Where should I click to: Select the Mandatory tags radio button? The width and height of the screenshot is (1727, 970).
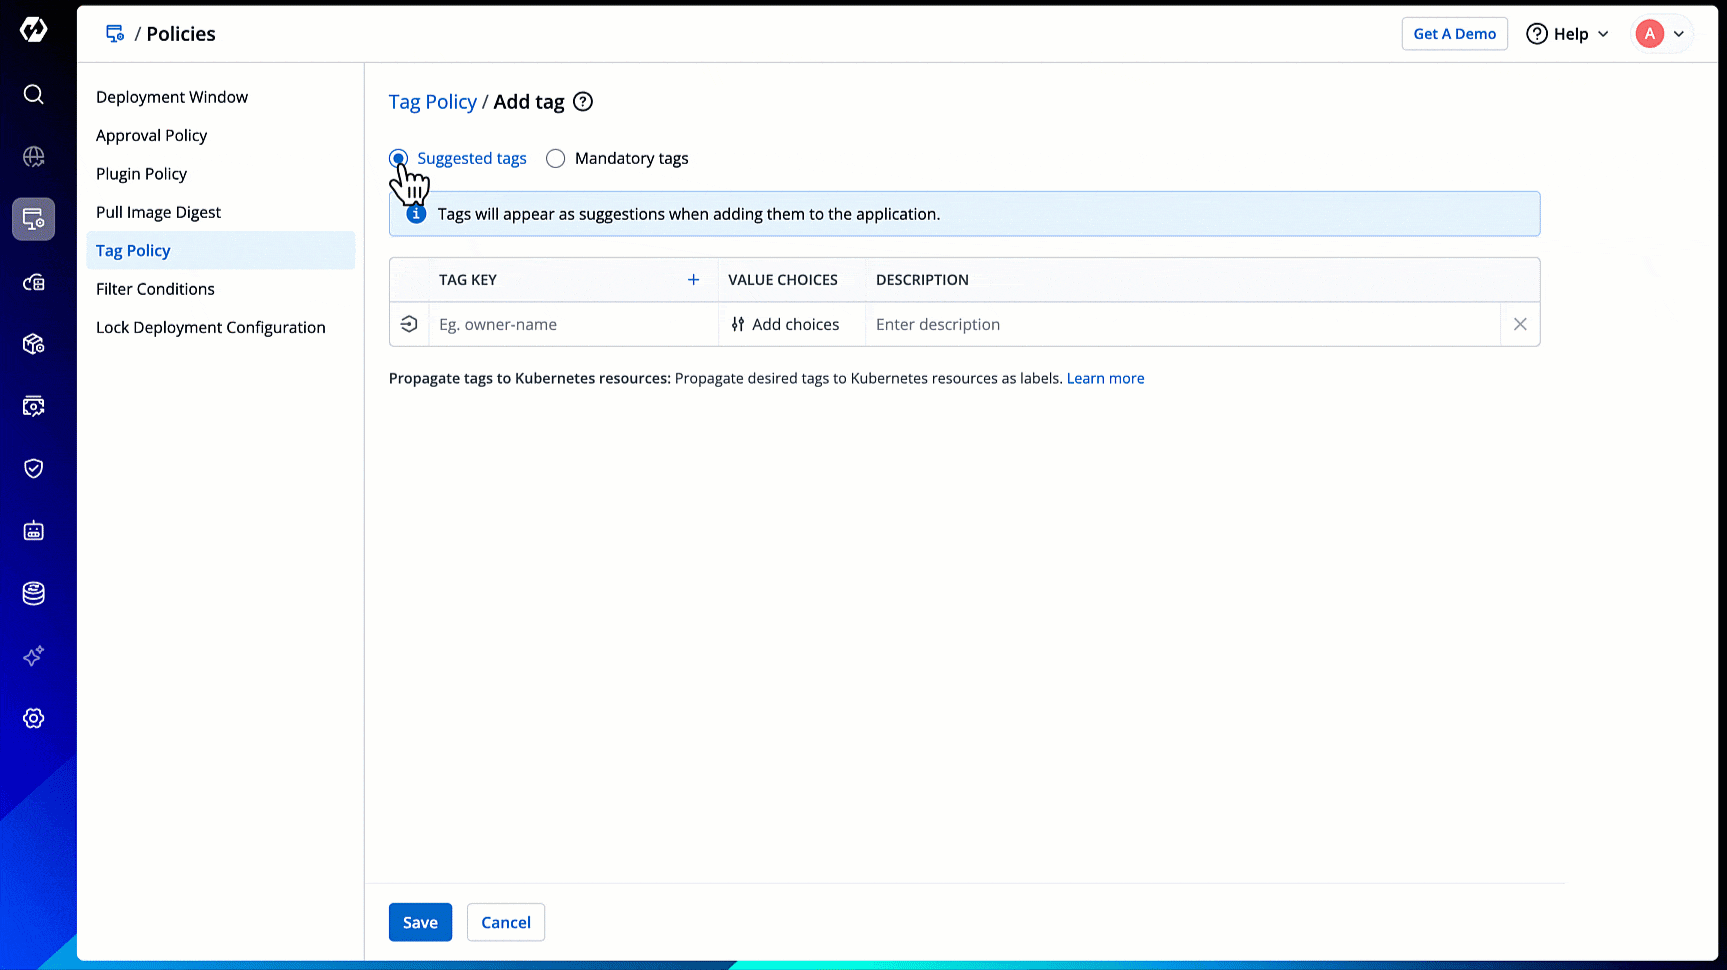pos(556,158)
